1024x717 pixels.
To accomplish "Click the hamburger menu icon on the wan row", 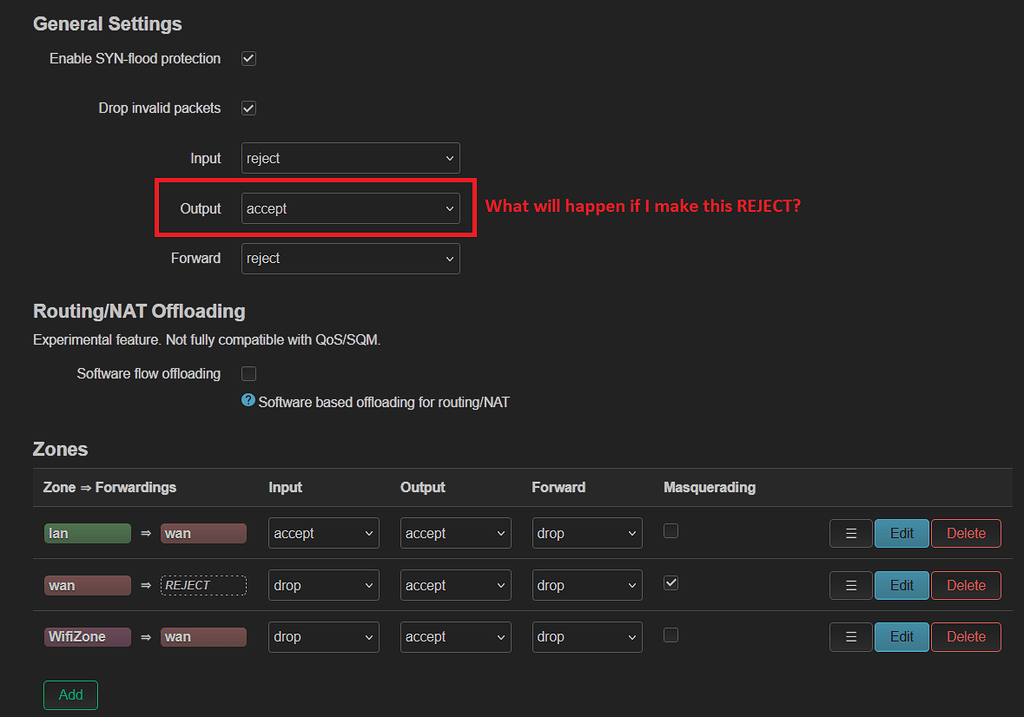I will [x=850, y=585].
